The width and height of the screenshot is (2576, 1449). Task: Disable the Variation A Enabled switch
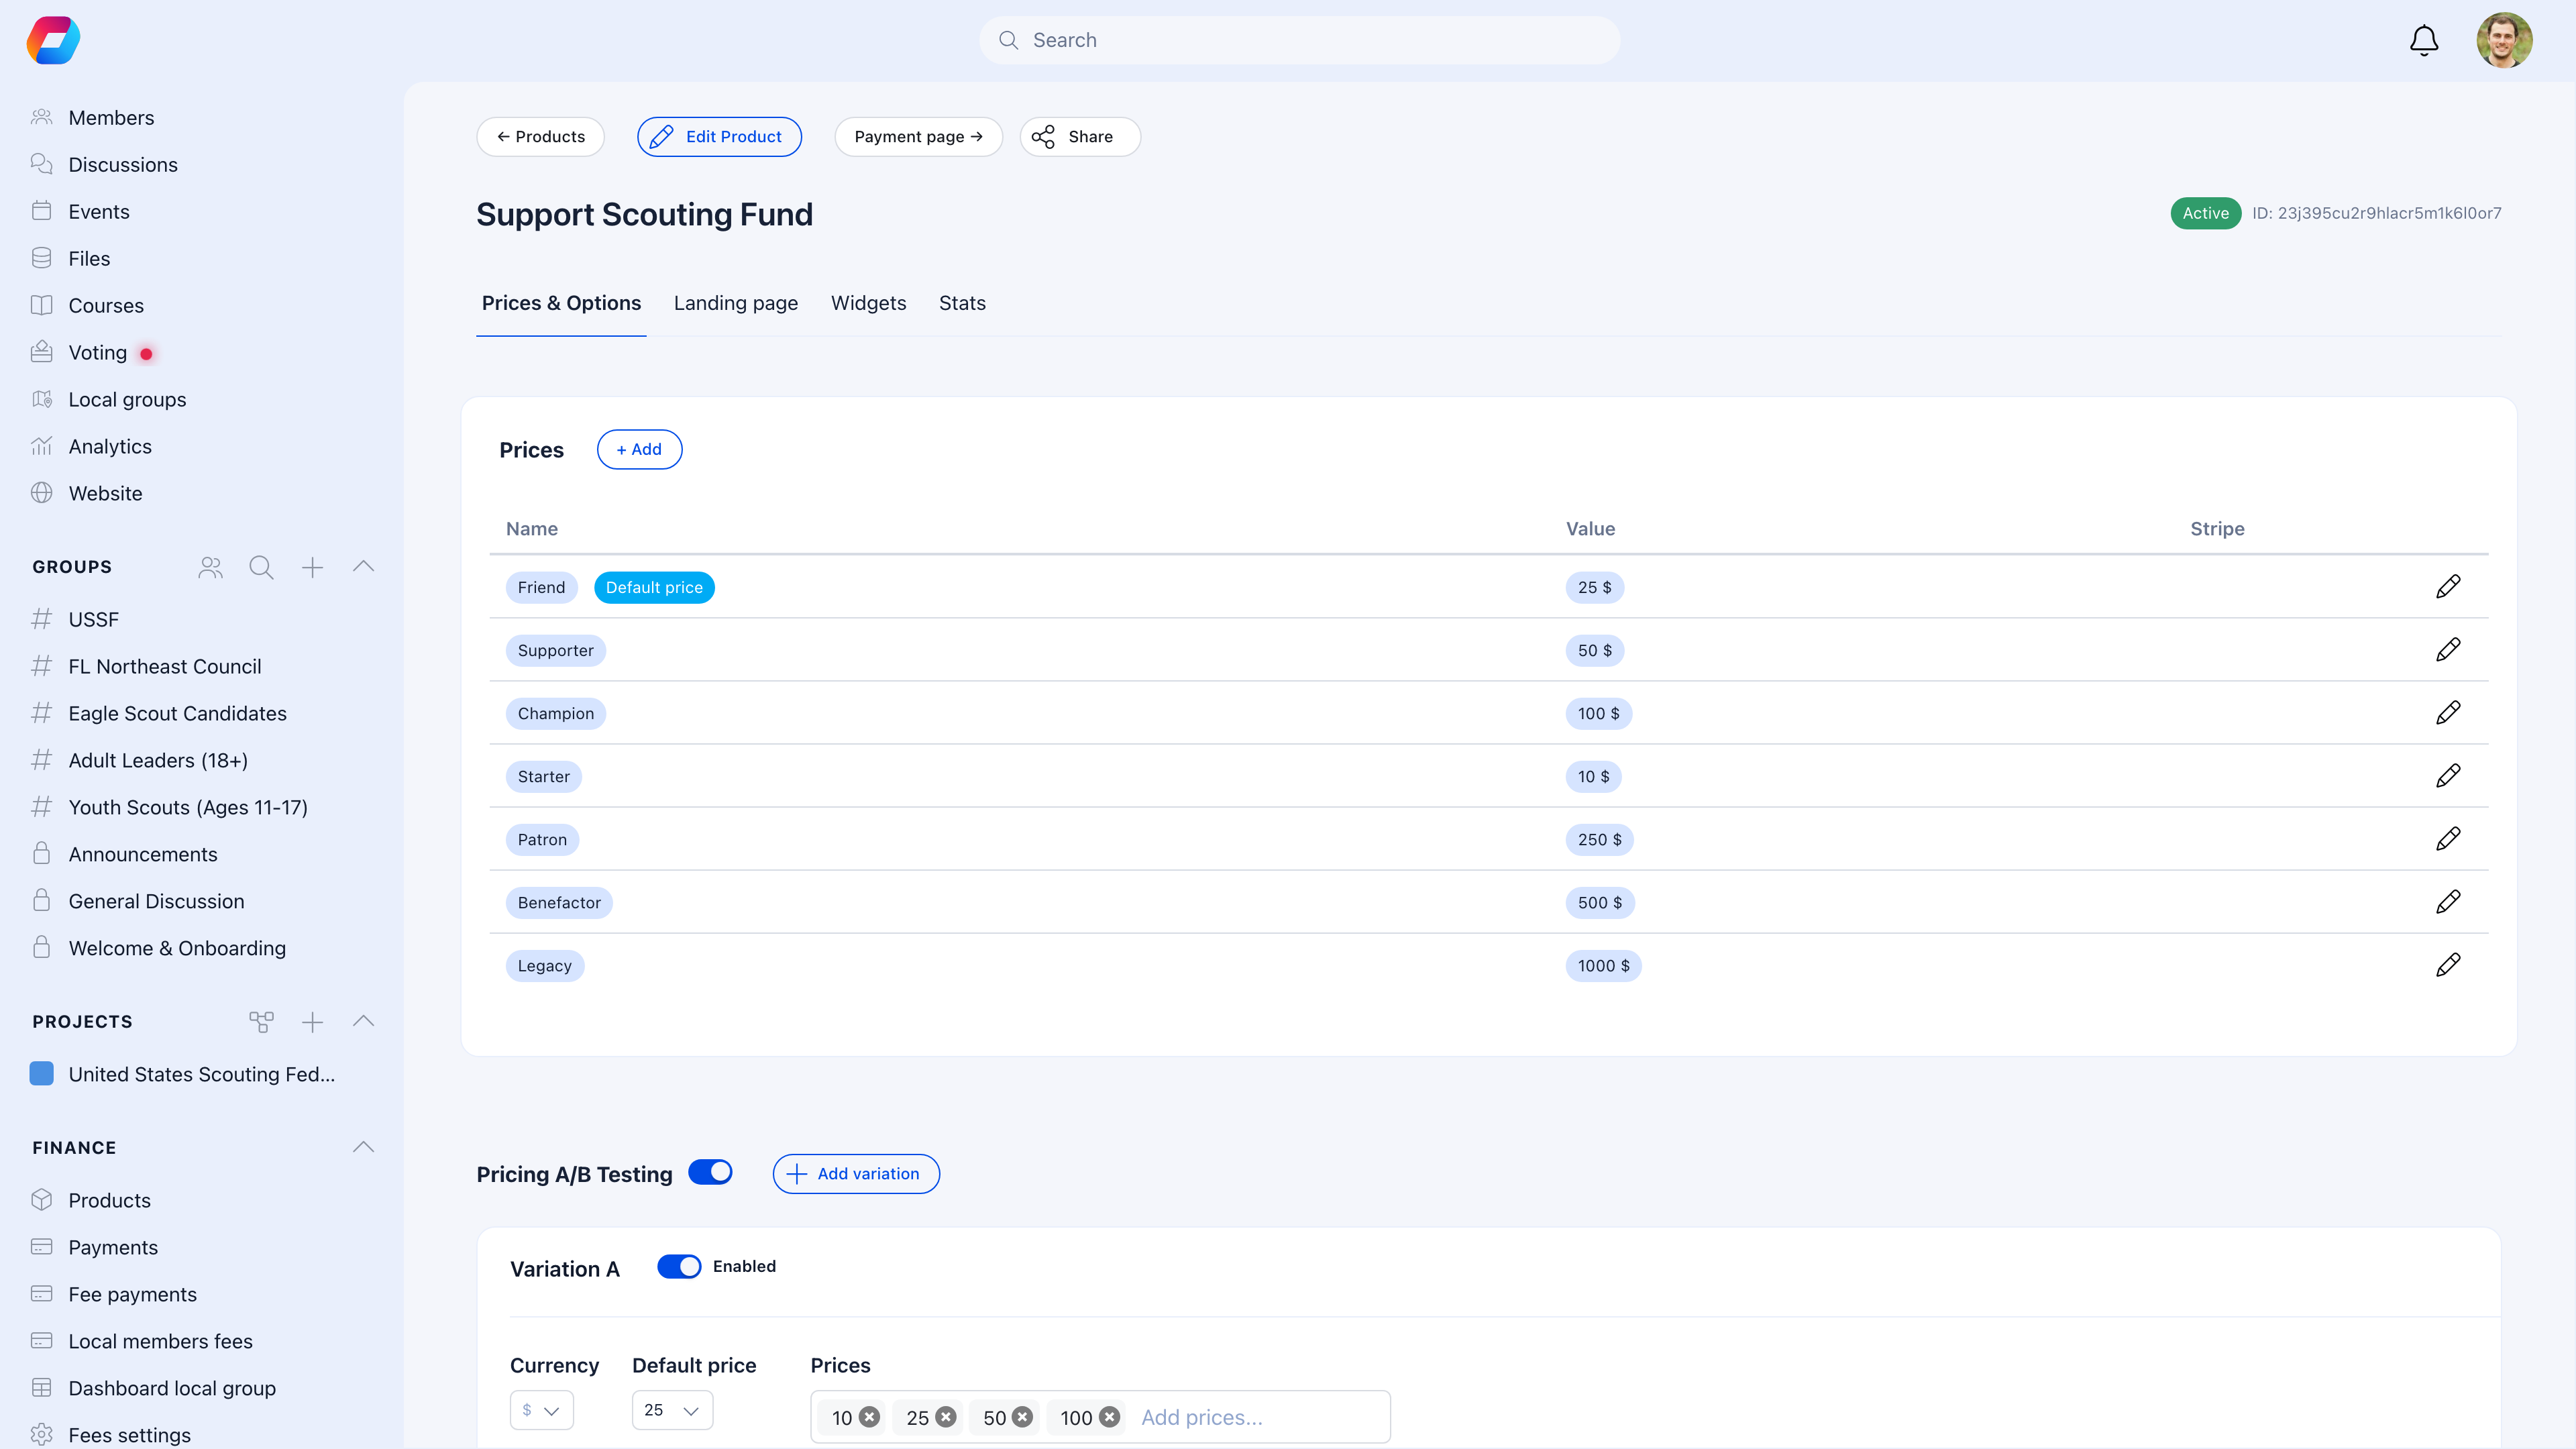(x=679, y=1266)
